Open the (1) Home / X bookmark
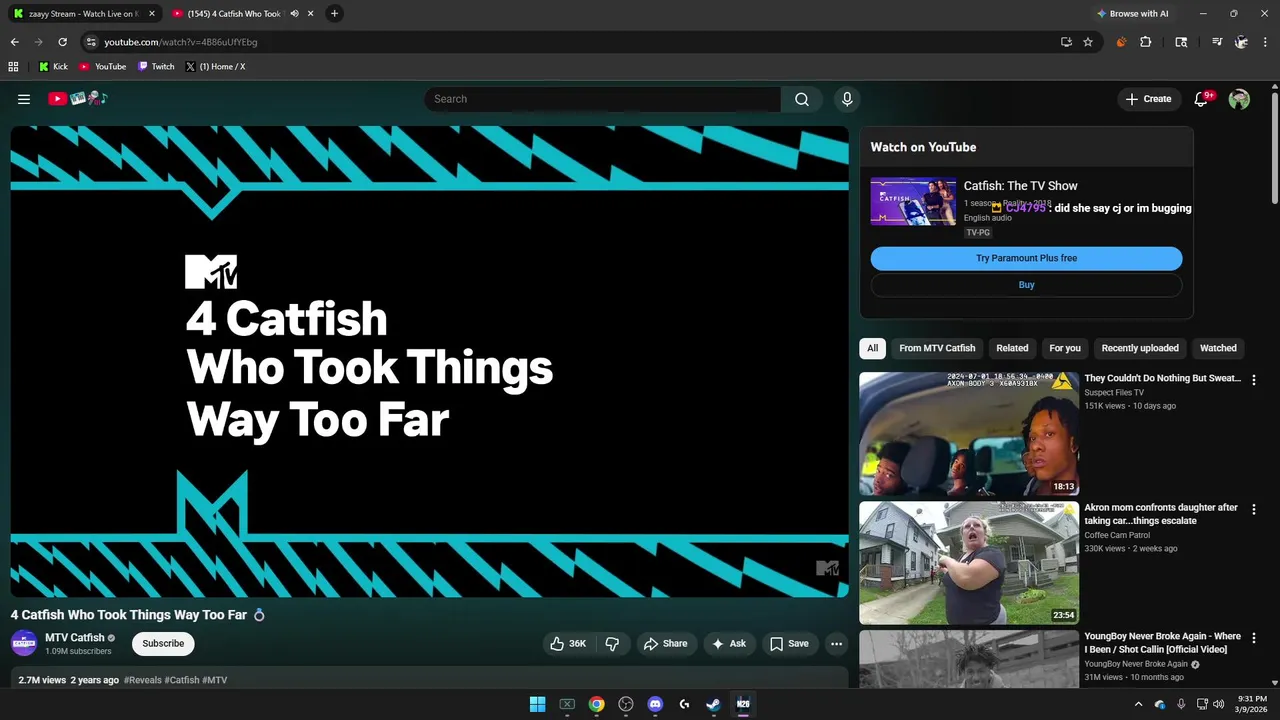1280x720 pixels. click(x=215, y=67)
